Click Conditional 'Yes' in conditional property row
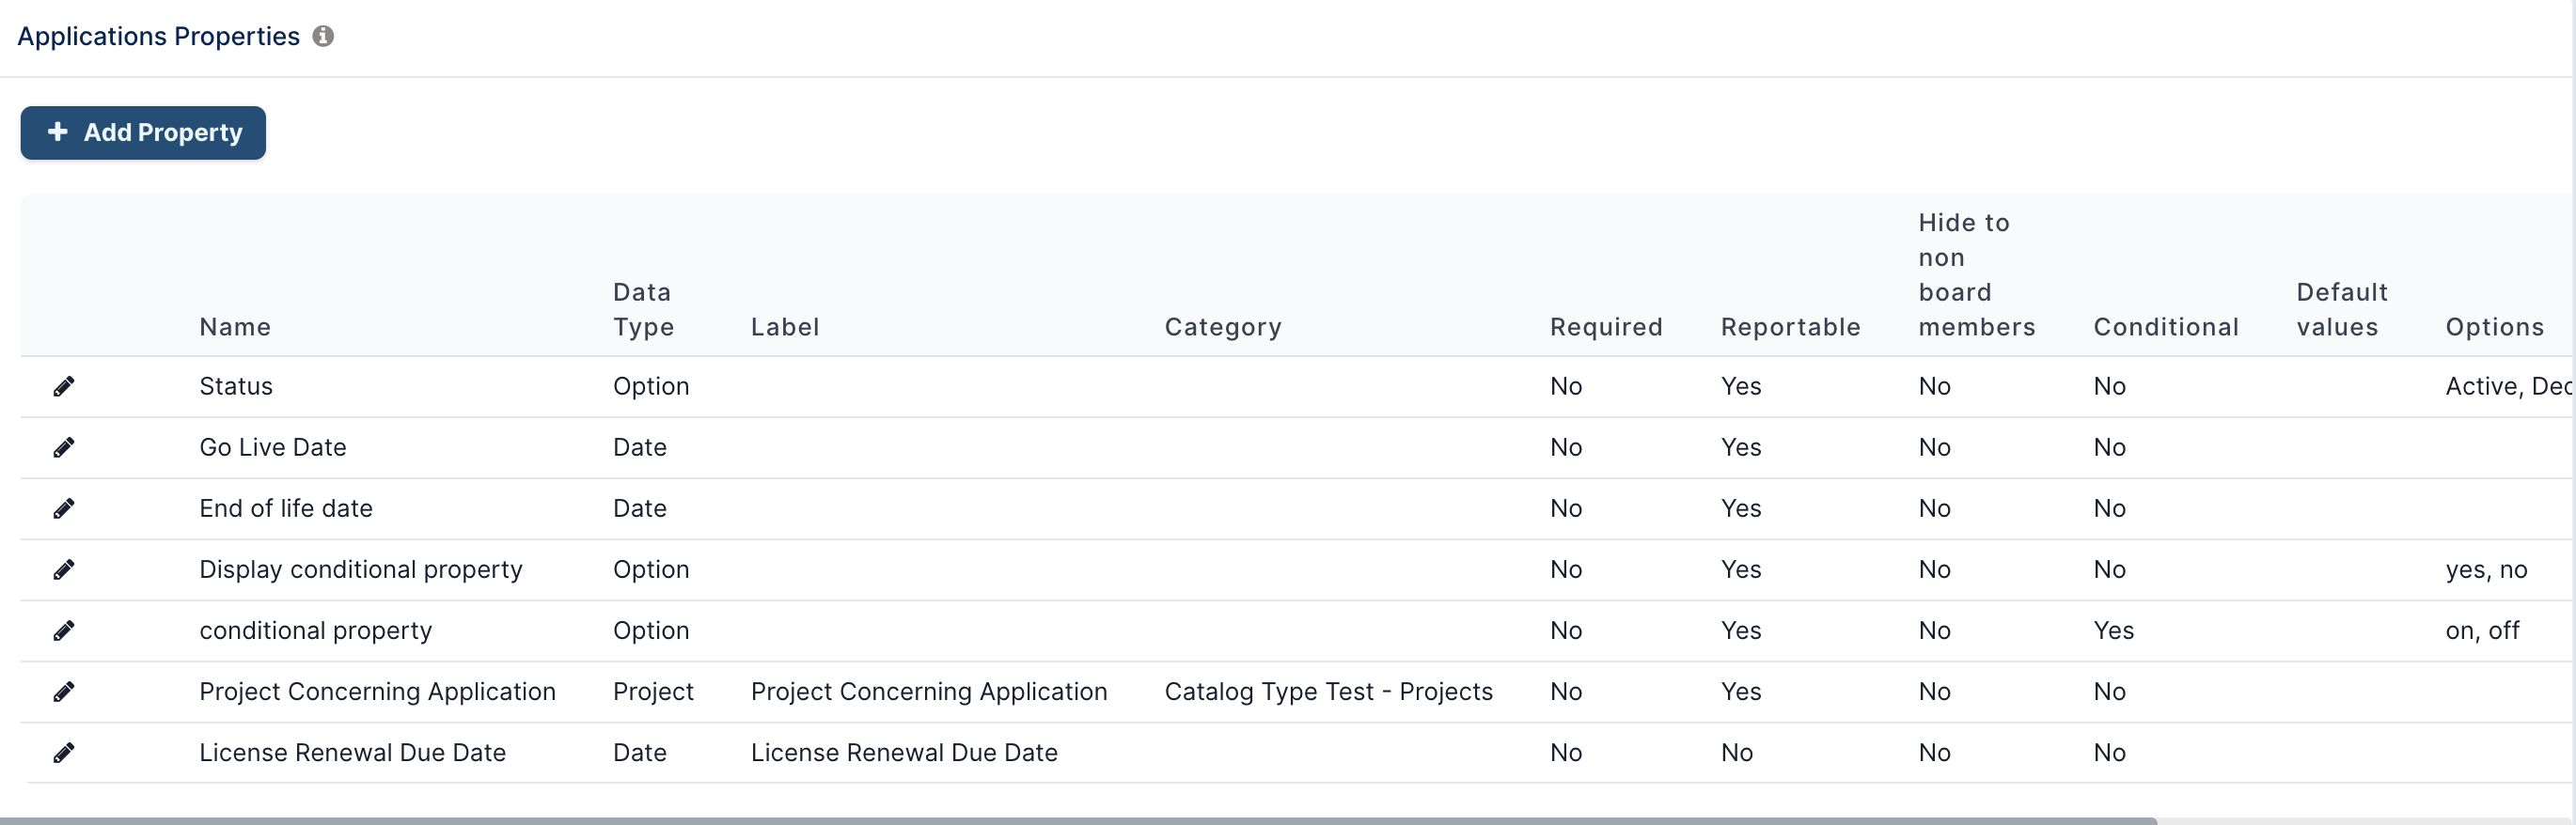The width and height of the screenshot is (2576, 825). (2113, 631)
